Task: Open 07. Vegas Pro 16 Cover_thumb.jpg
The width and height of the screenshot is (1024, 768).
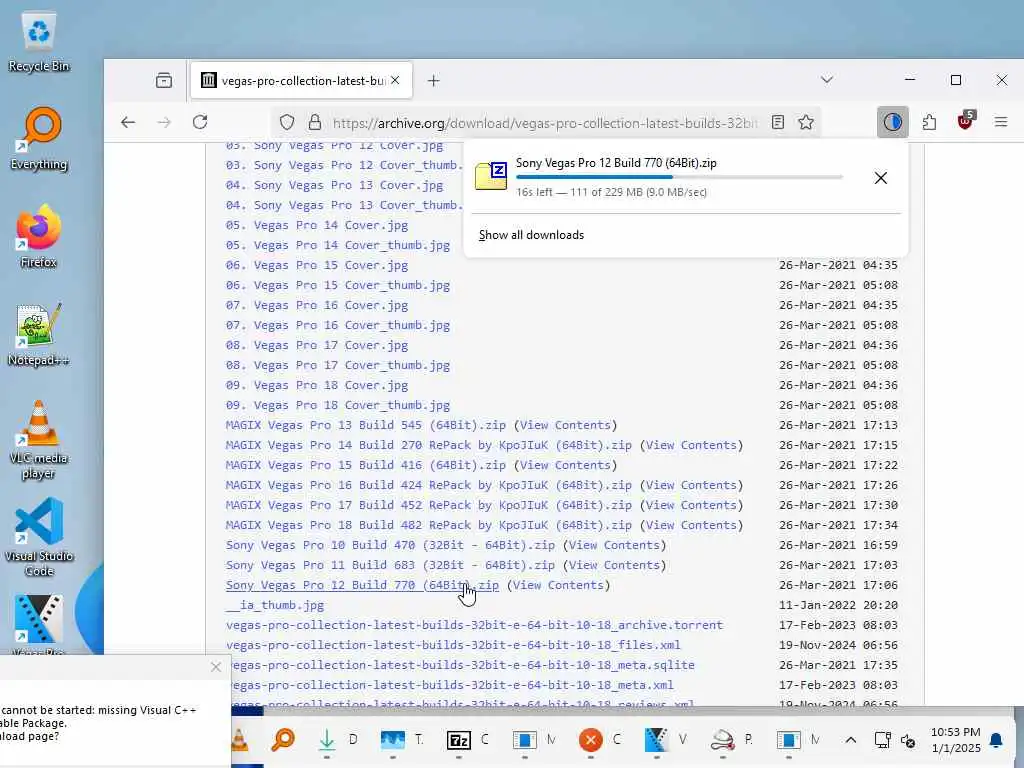Action: (338, 325)
